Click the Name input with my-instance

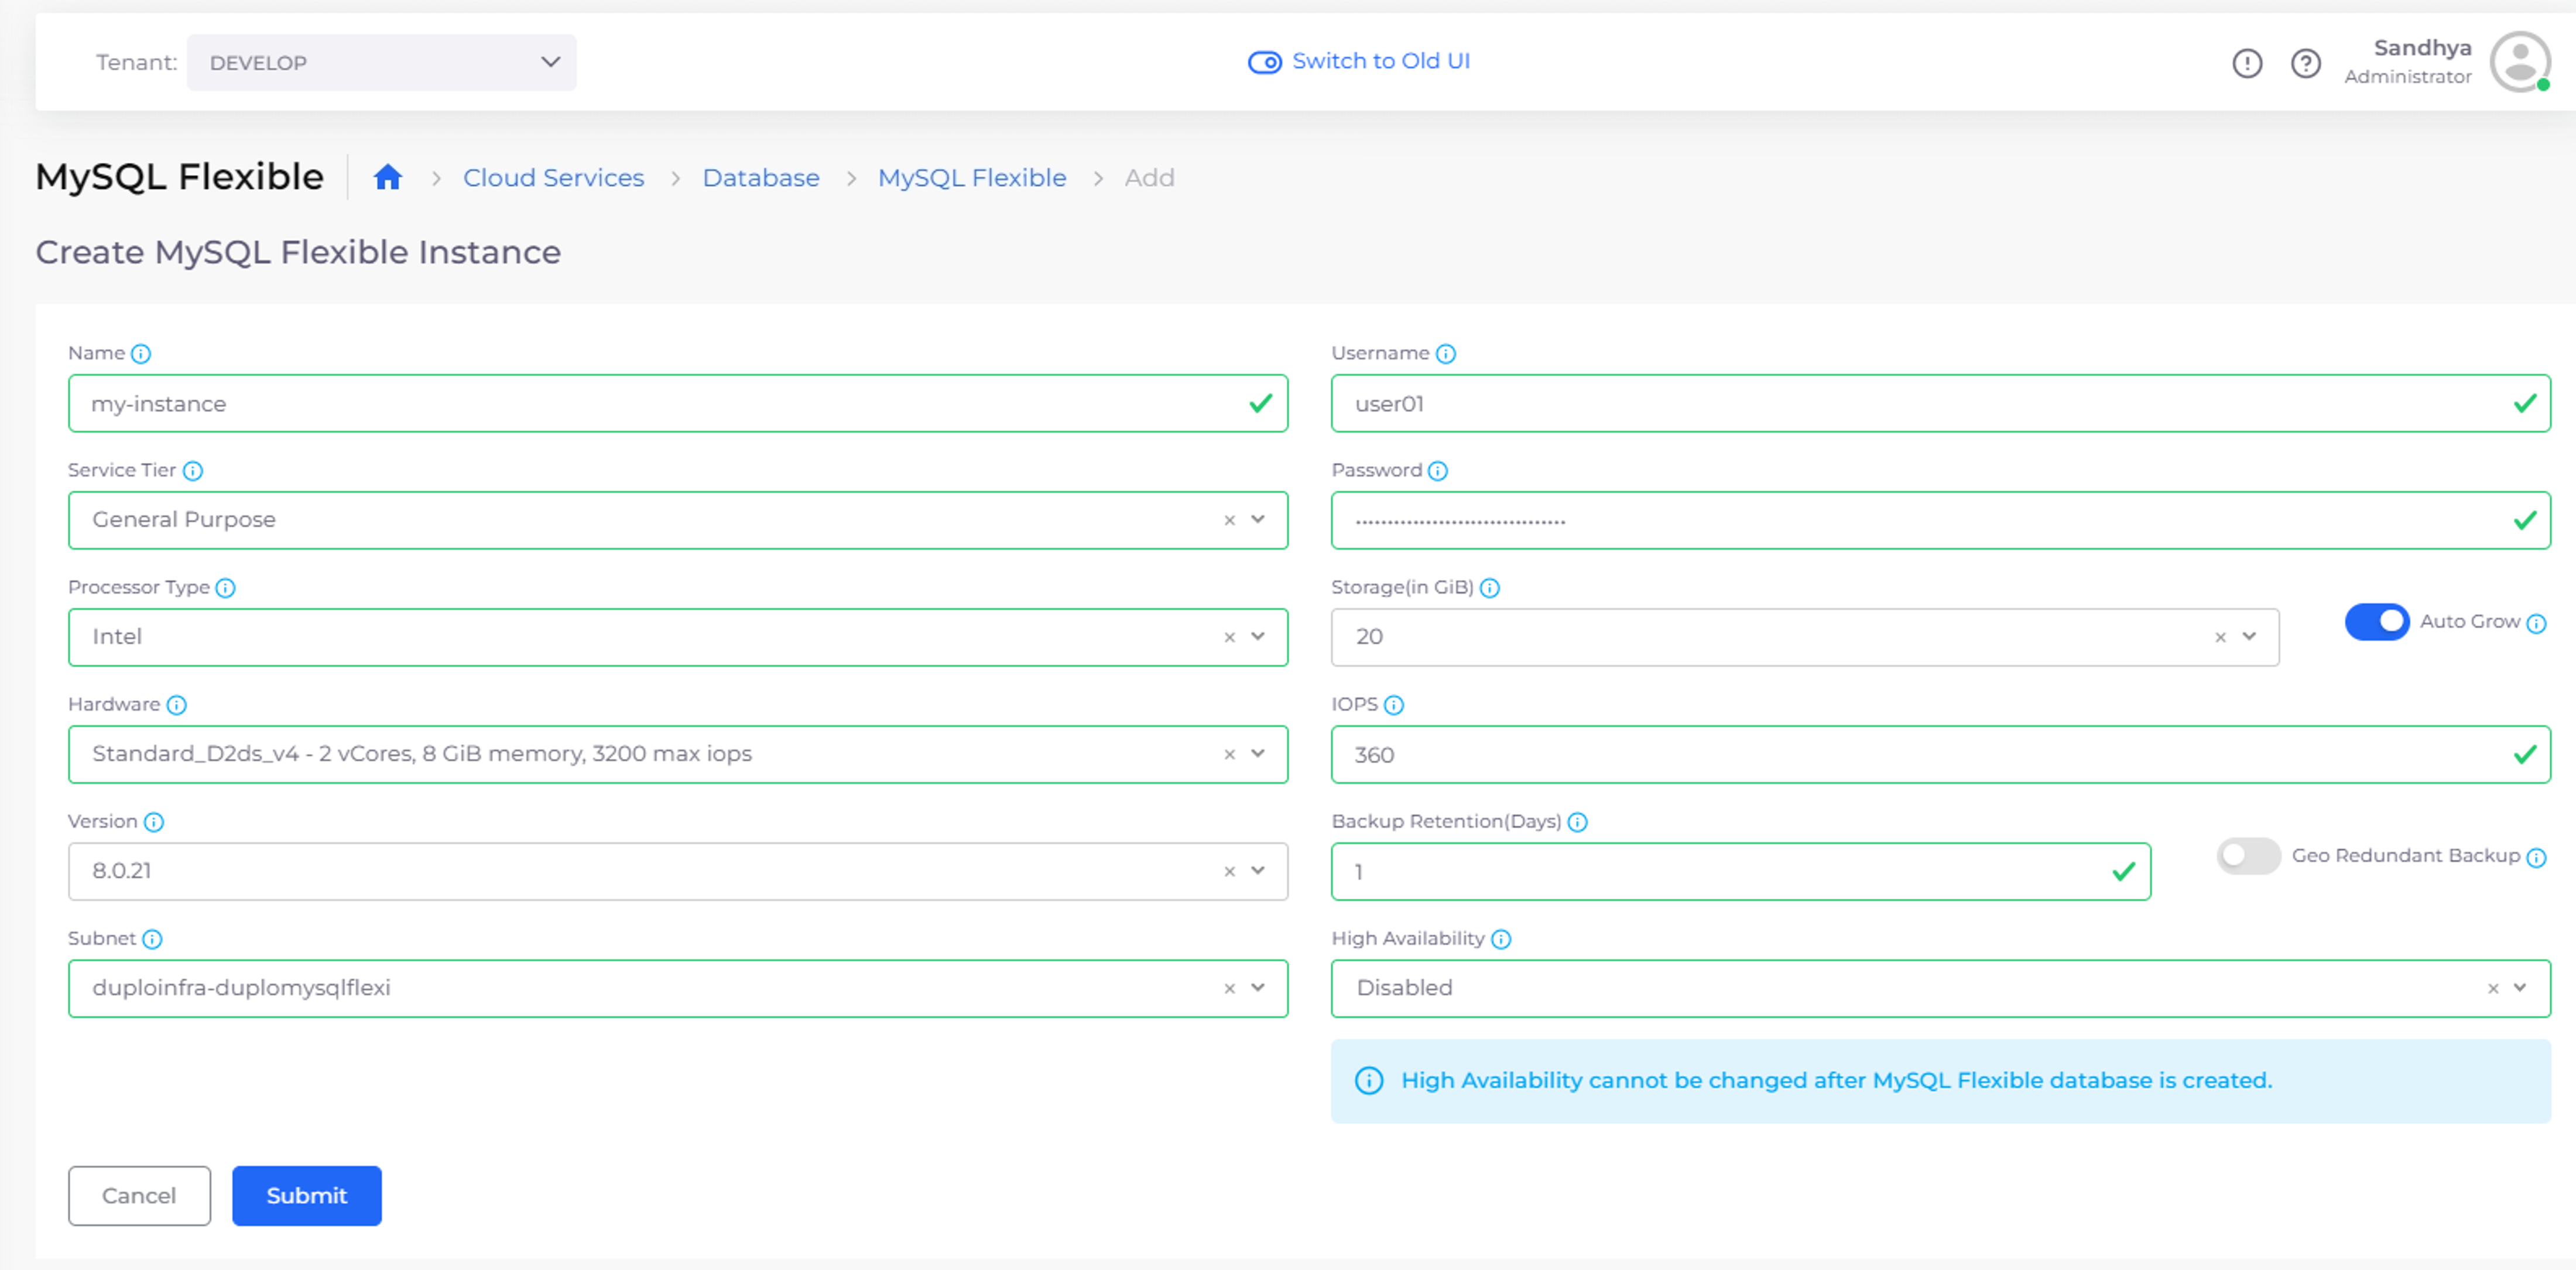(678, 403)
